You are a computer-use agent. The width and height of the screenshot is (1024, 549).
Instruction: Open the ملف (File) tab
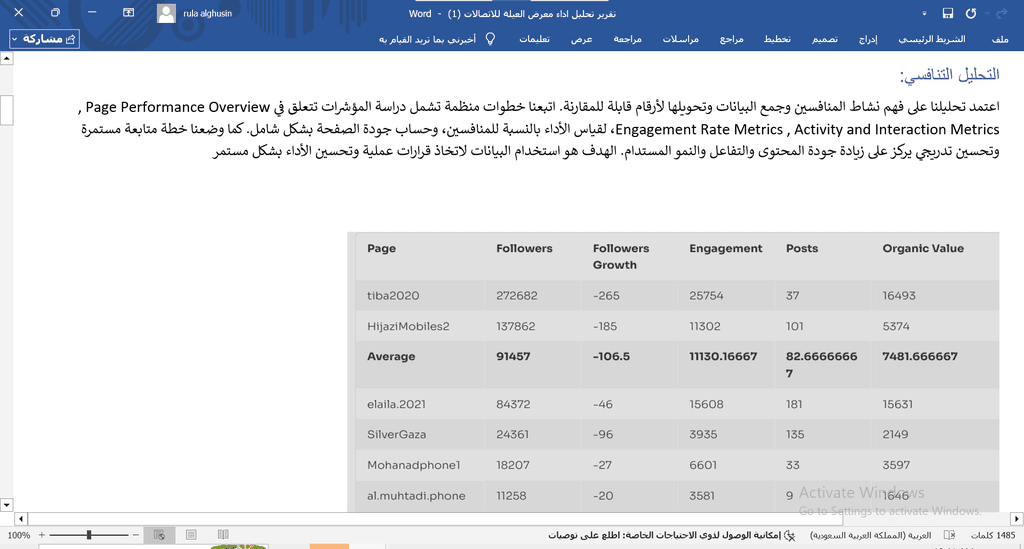[1000, 39]
